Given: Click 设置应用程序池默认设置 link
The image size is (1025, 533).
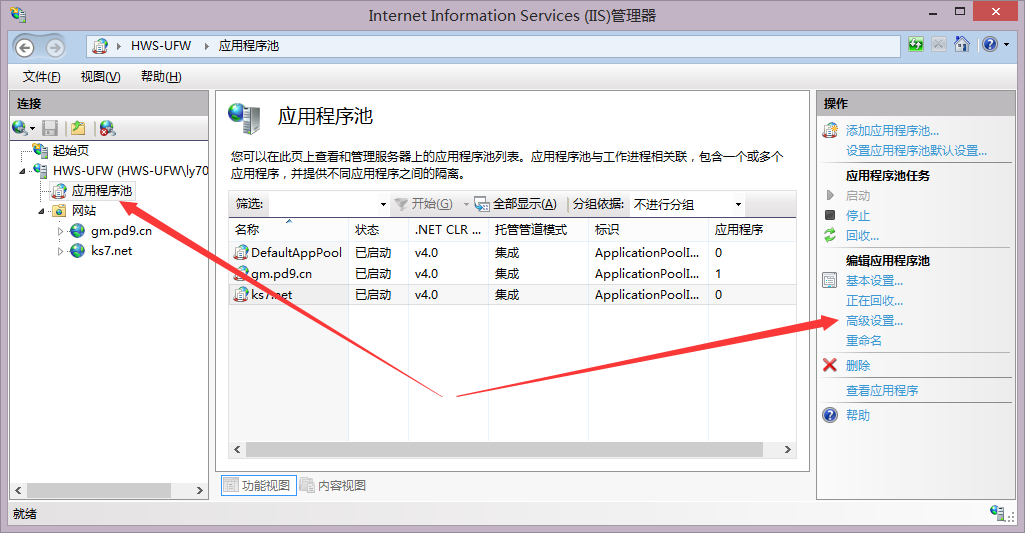Looking at the screenshot, I should click(916, 150).
